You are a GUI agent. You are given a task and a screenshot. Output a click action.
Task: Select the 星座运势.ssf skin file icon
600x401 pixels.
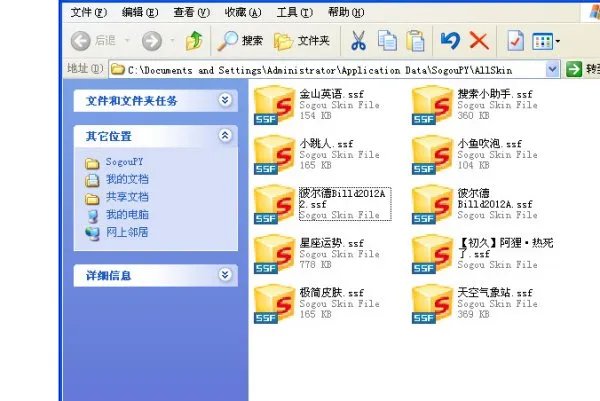tap(274, 254)
